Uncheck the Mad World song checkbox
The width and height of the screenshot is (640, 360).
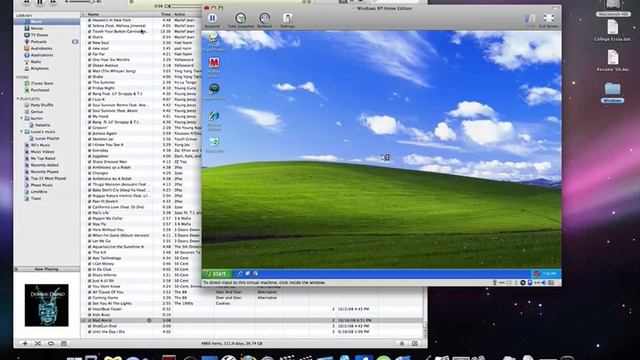pyautogui.click(x=89, y=320)
